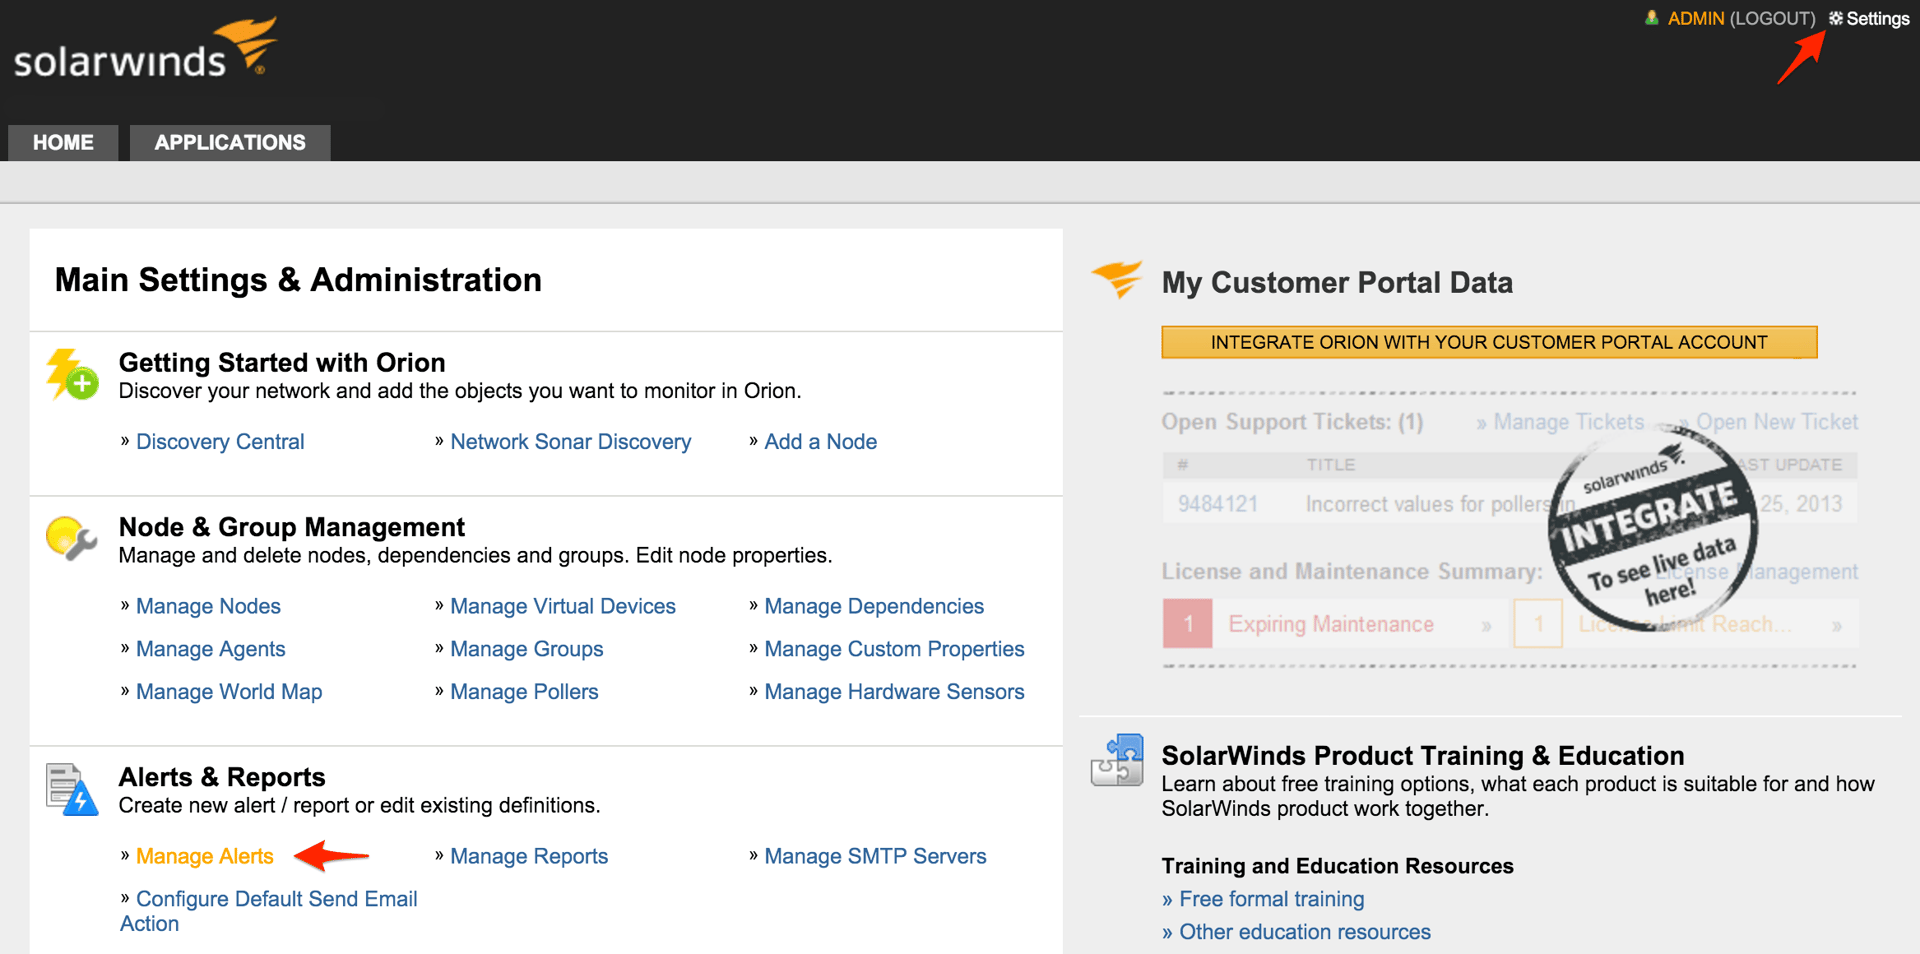Open Manage Custom Properties
The image size is (1920, 954).
point(894,649)
